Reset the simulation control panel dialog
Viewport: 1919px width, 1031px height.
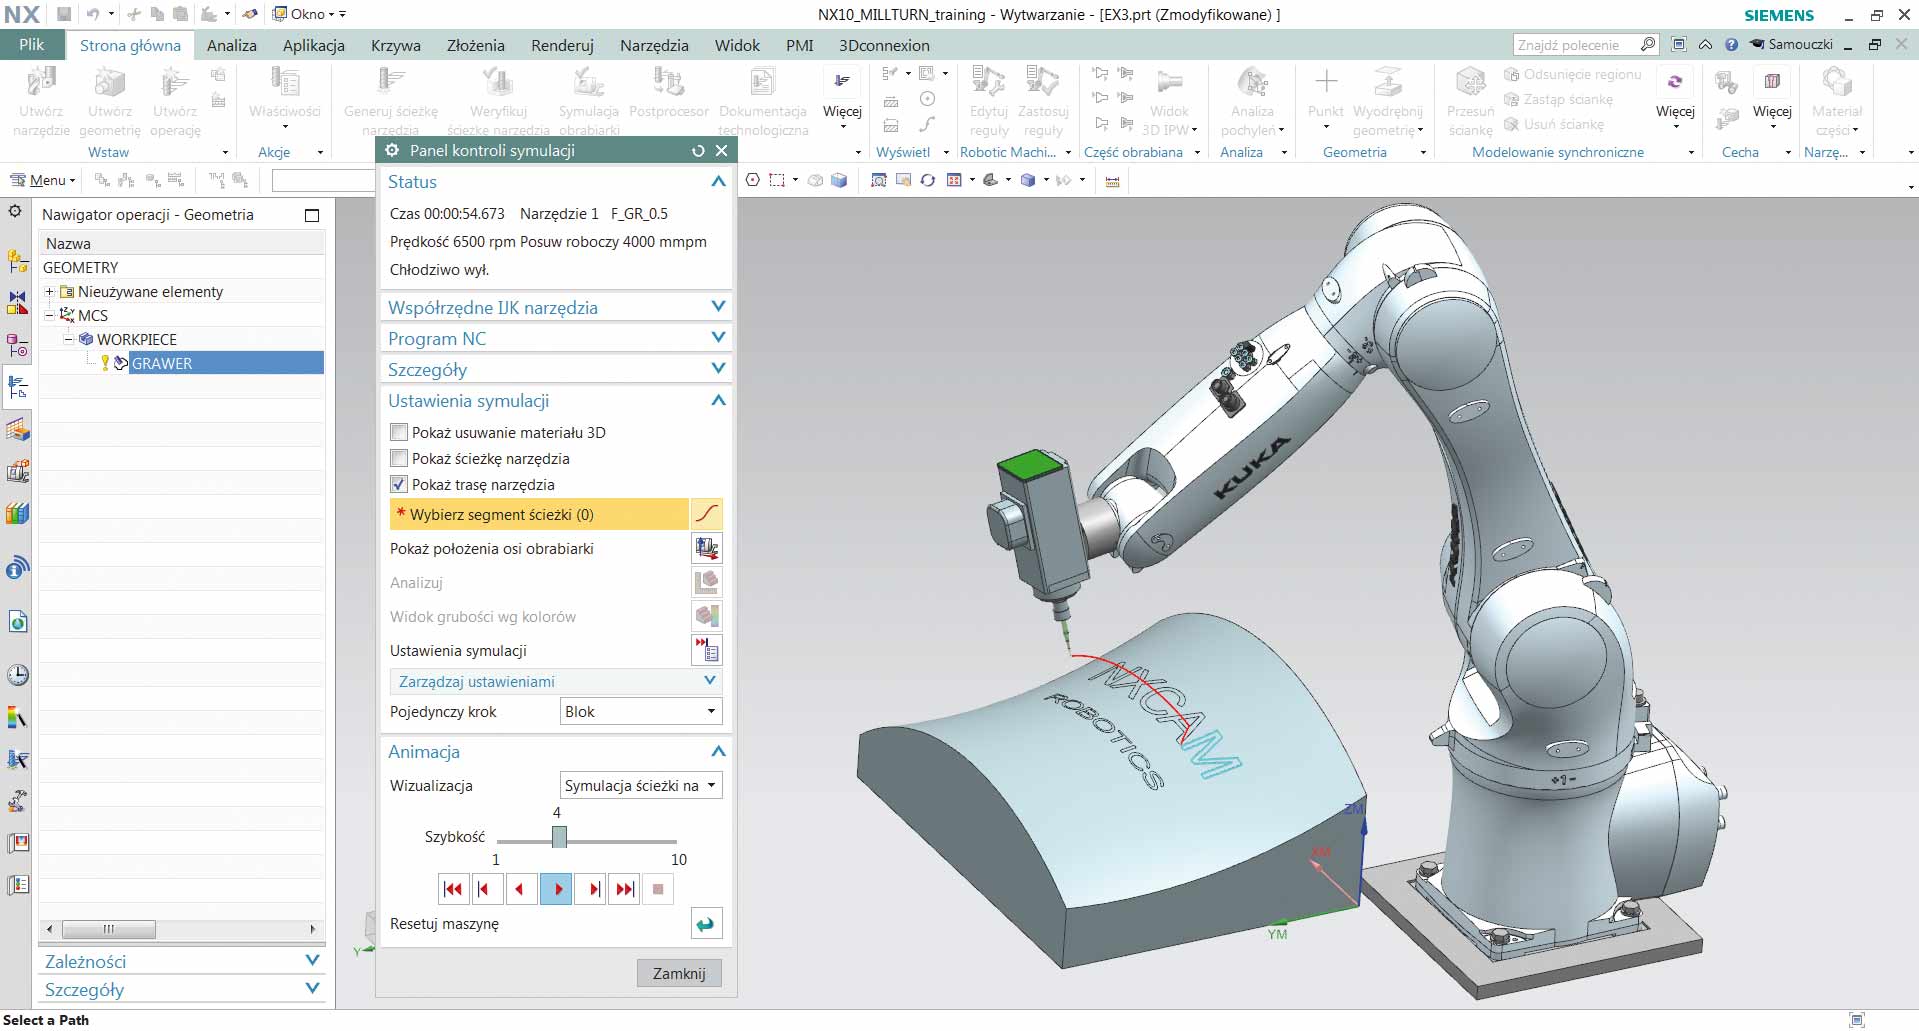point(698,150)
